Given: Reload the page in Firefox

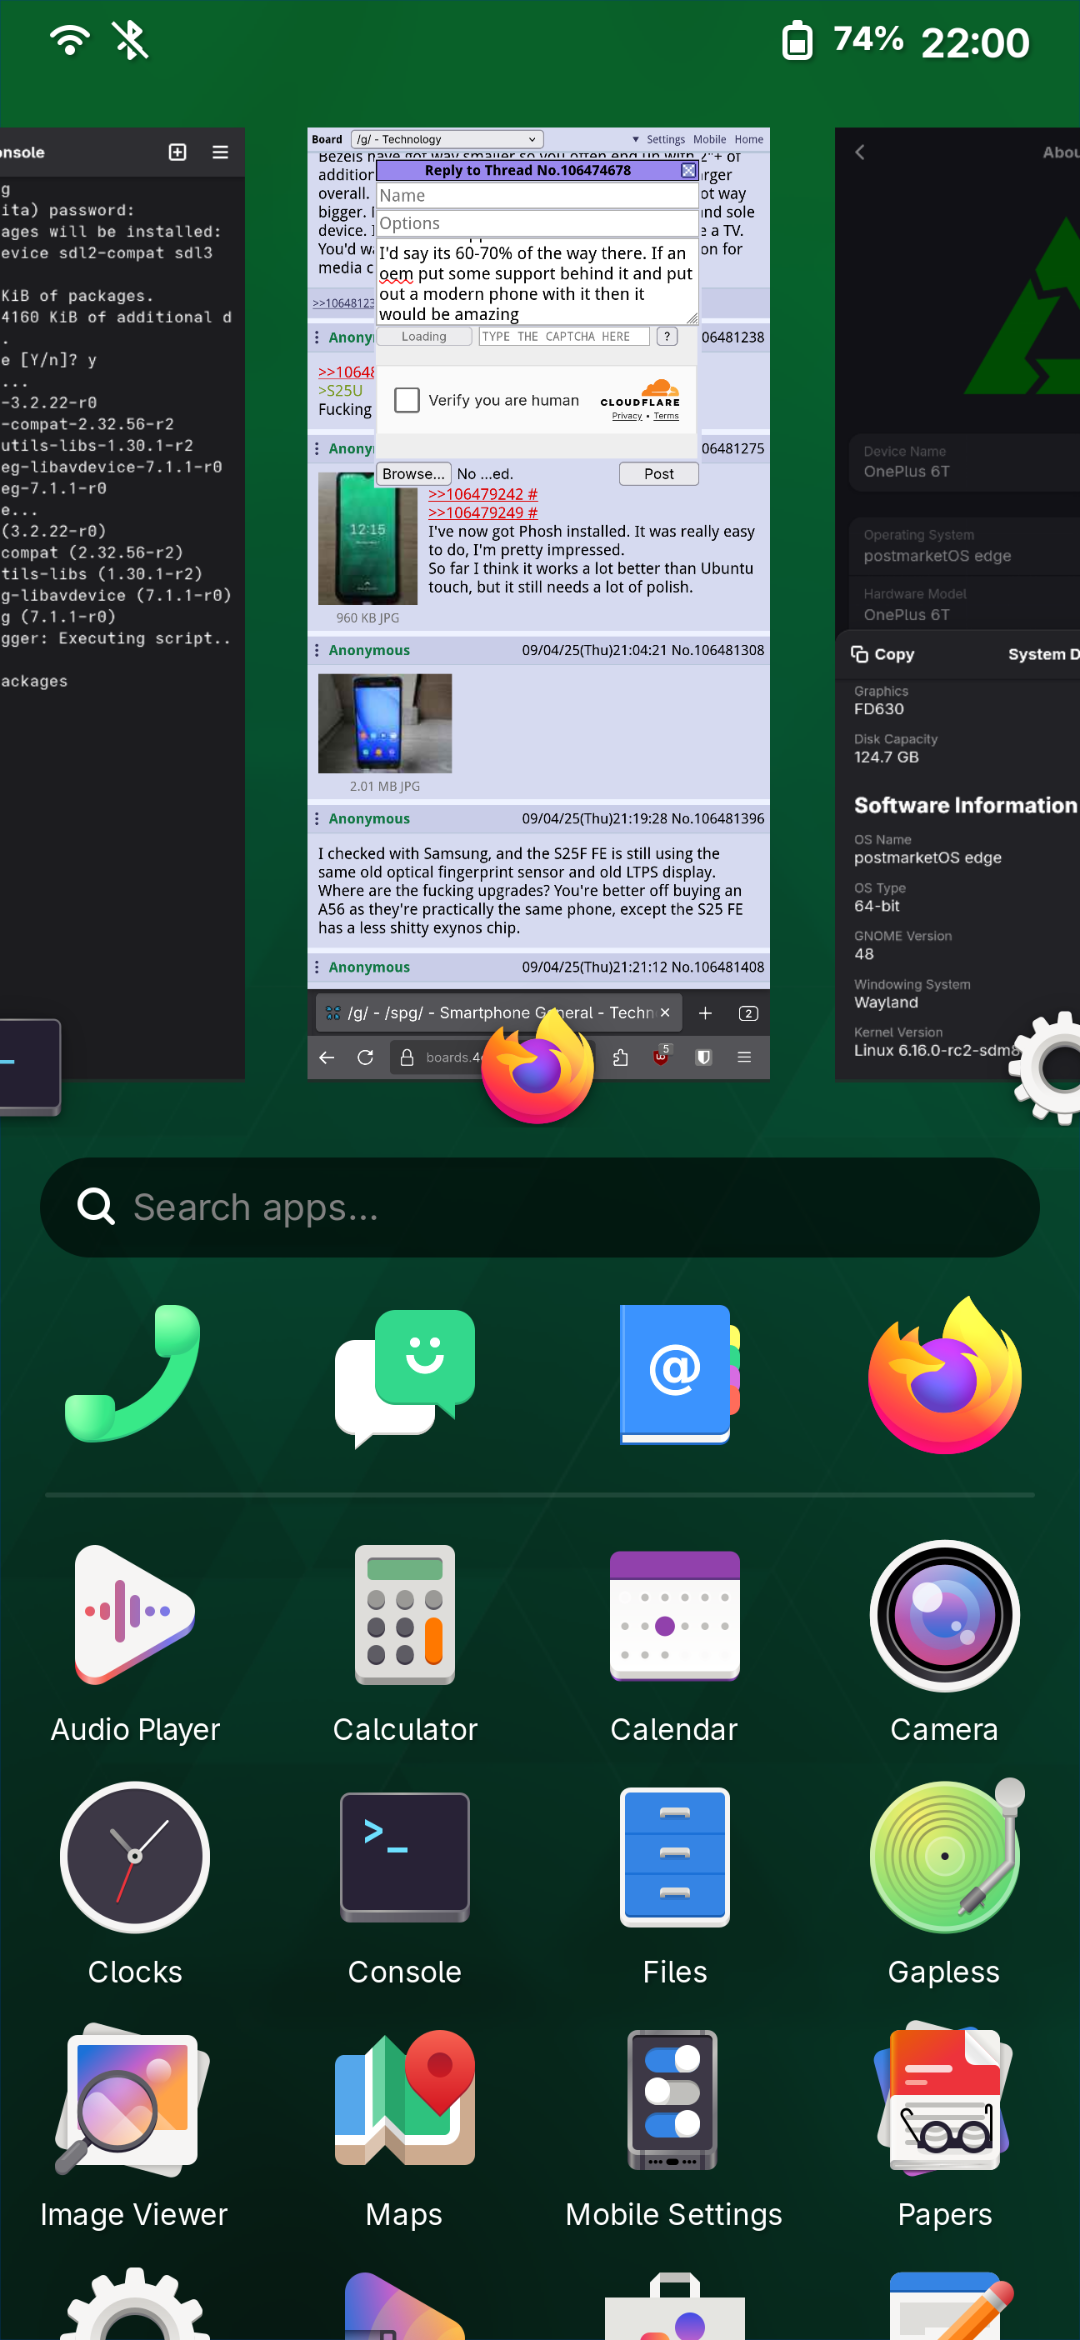Looking at the screenshot, I should tap(365, 1057).
